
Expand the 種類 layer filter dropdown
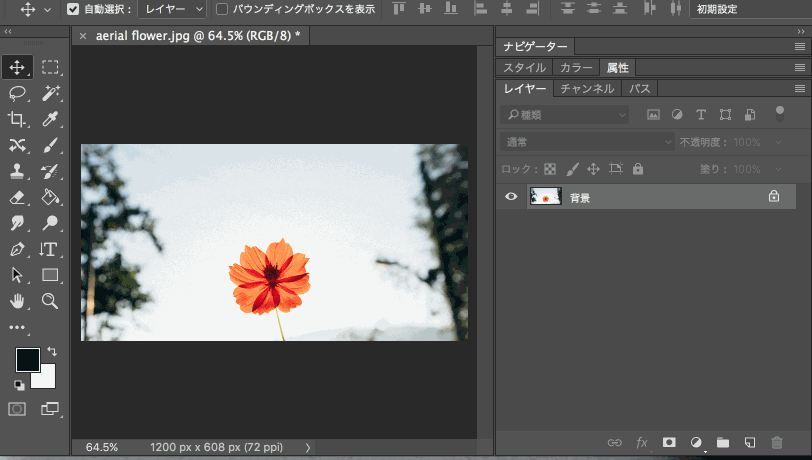[565, 115]
